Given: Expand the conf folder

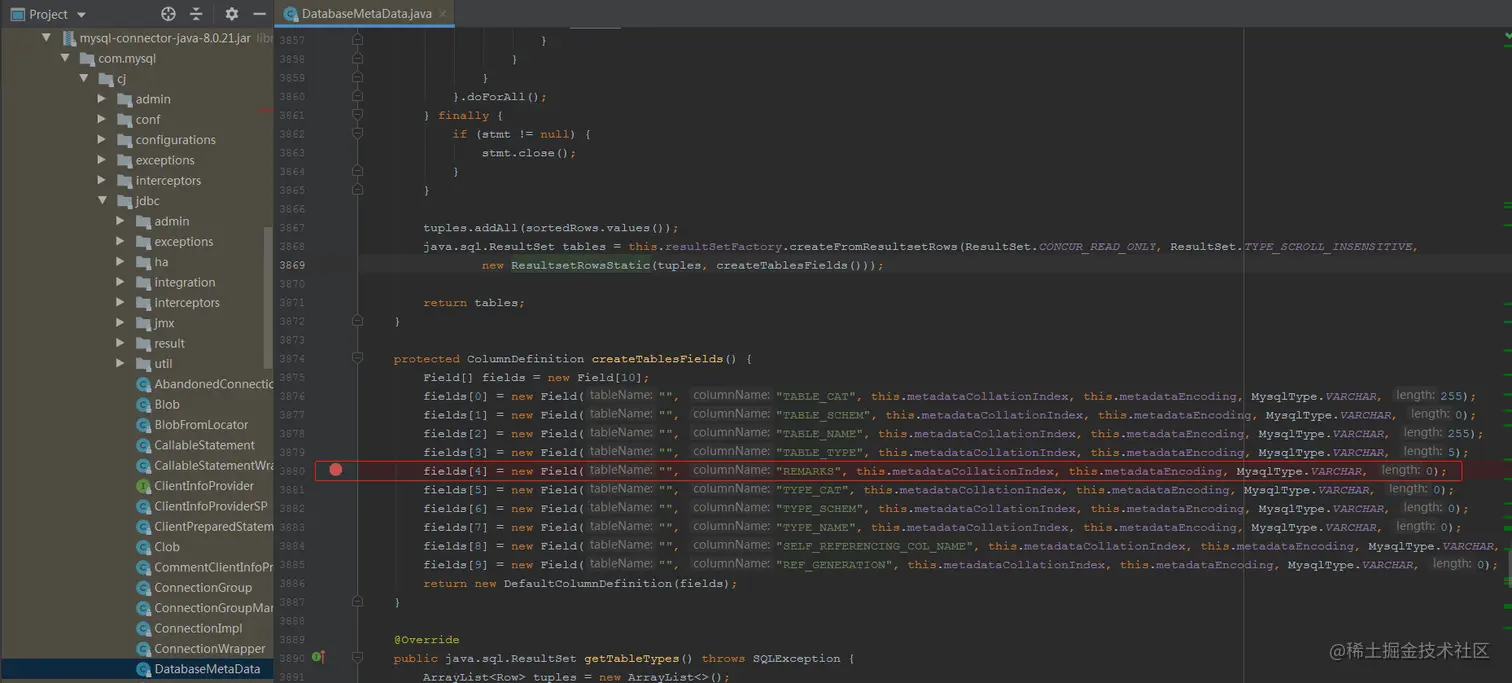Looking at the screenshot, I should 102,119.
